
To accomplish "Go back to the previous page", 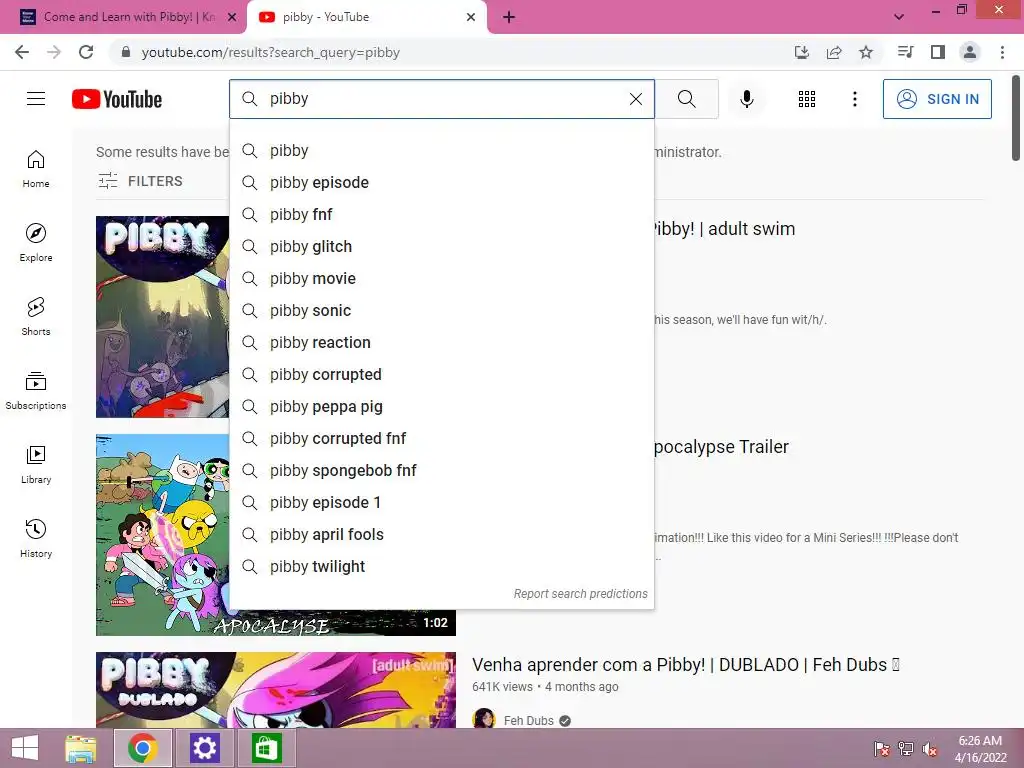I will (22, 52).
